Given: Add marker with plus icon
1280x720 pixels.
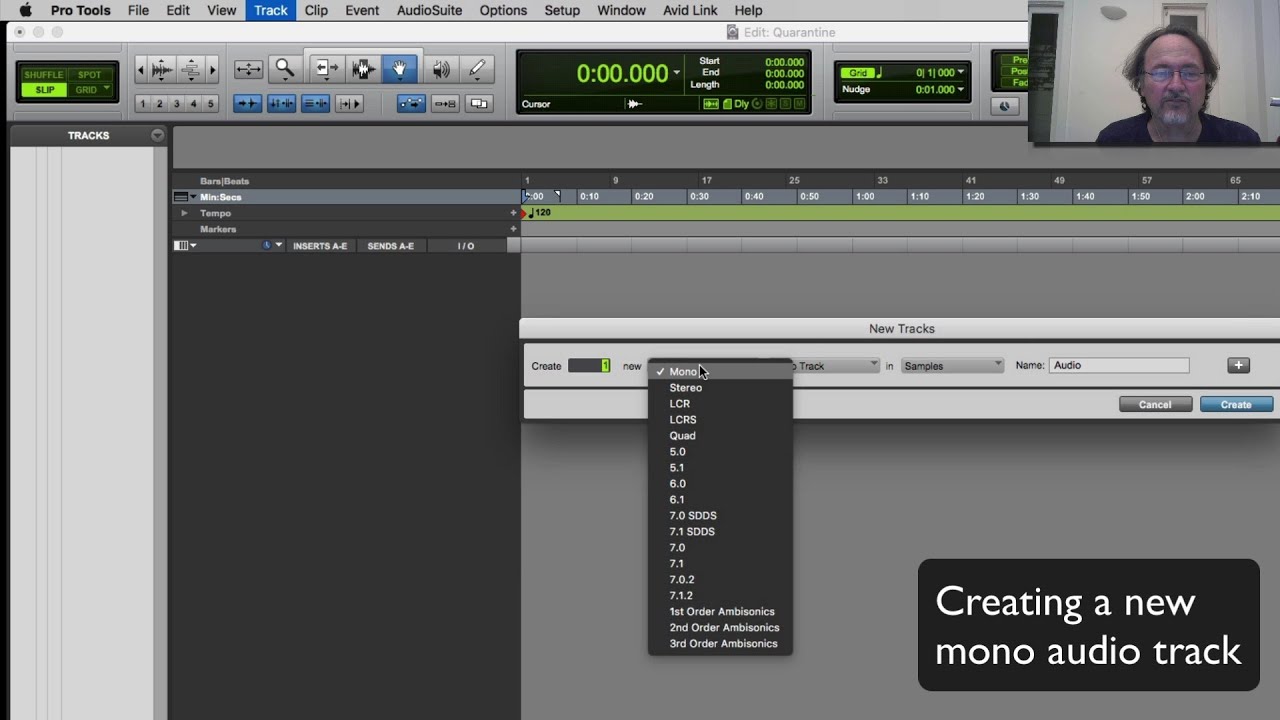Looking at the screenshot, I should point(514,229).
